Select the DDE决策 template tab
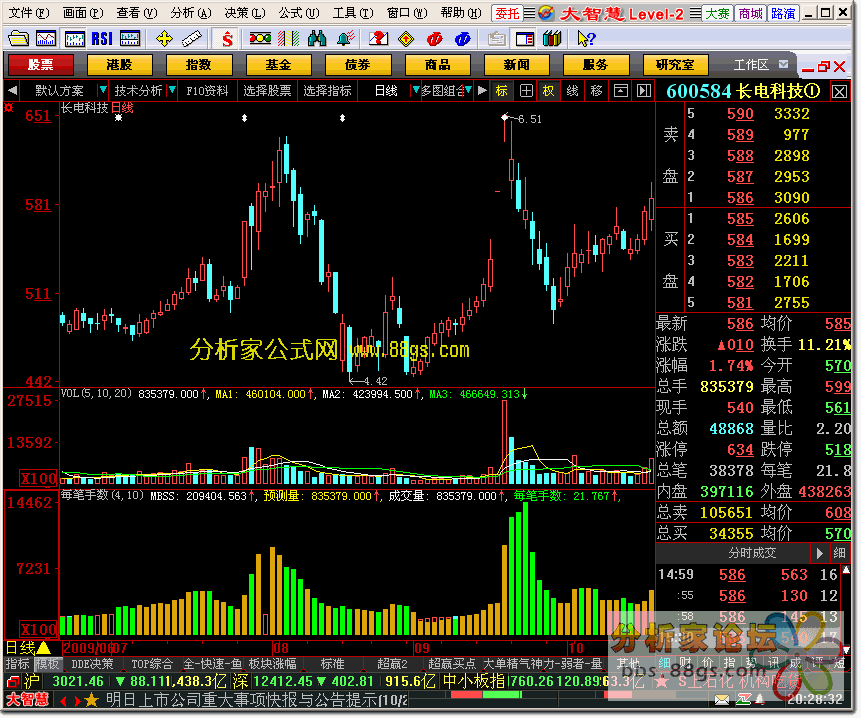Image resolution: width=861 pixels, height=718 pixels. pos(92,664)
